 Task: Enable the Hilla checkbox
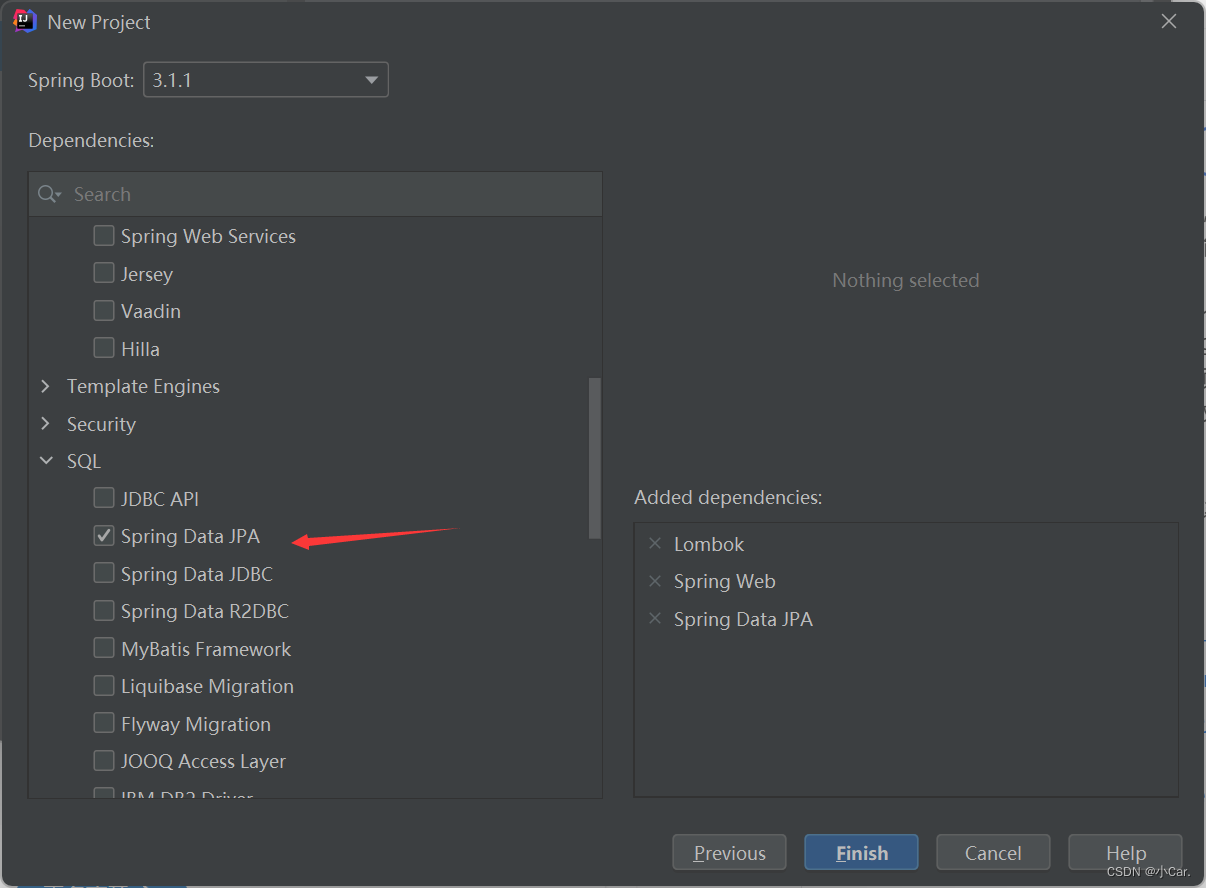pyautogui.click(x=104, y=348)
